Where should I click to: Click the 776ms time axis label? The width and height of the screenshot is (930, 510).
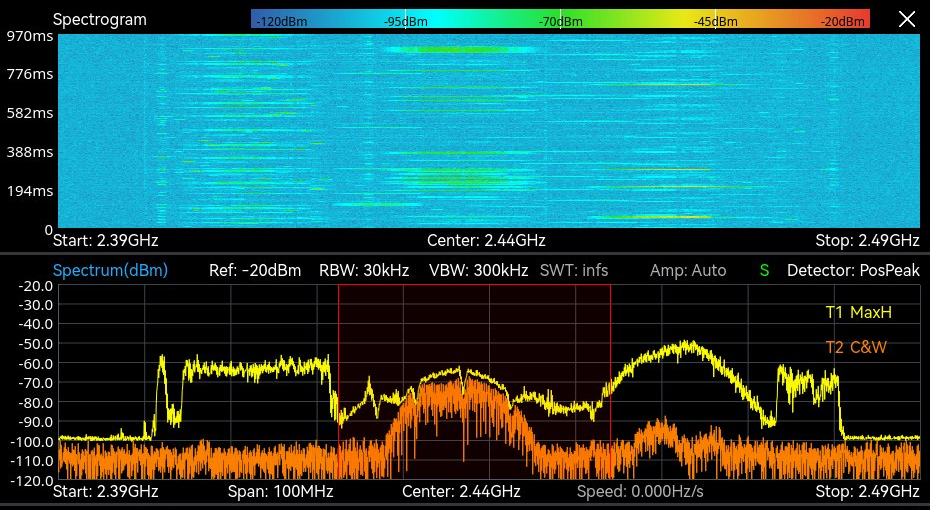30,75
